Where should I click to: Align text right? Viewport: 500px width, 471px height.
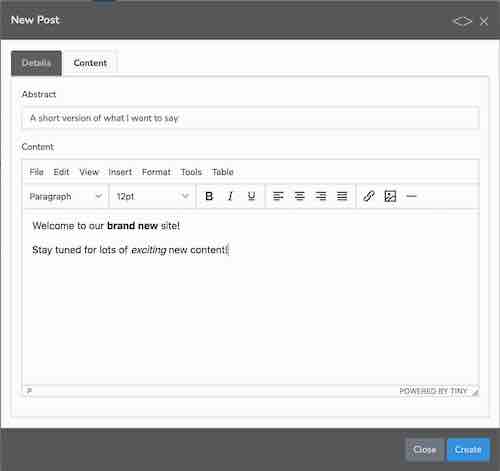click(x=321, y=196)
